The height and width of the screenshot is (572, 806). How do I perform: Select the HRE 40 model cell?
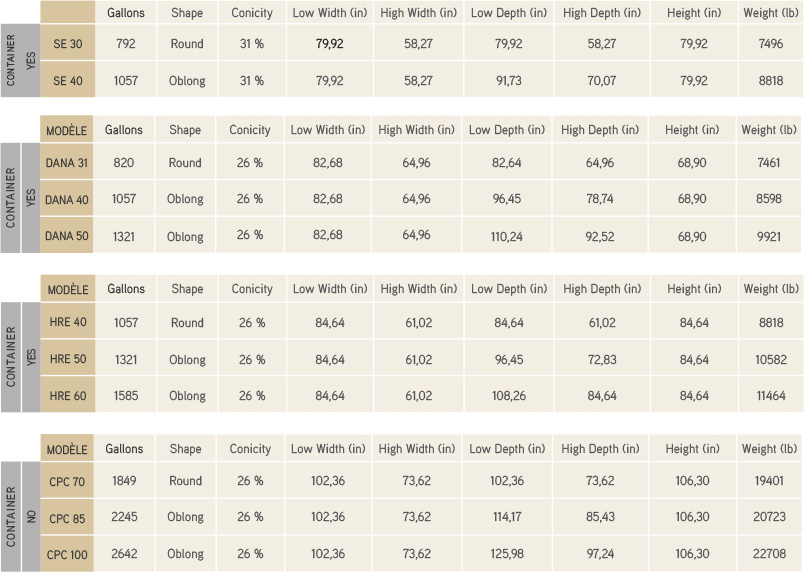click(68, 323)
